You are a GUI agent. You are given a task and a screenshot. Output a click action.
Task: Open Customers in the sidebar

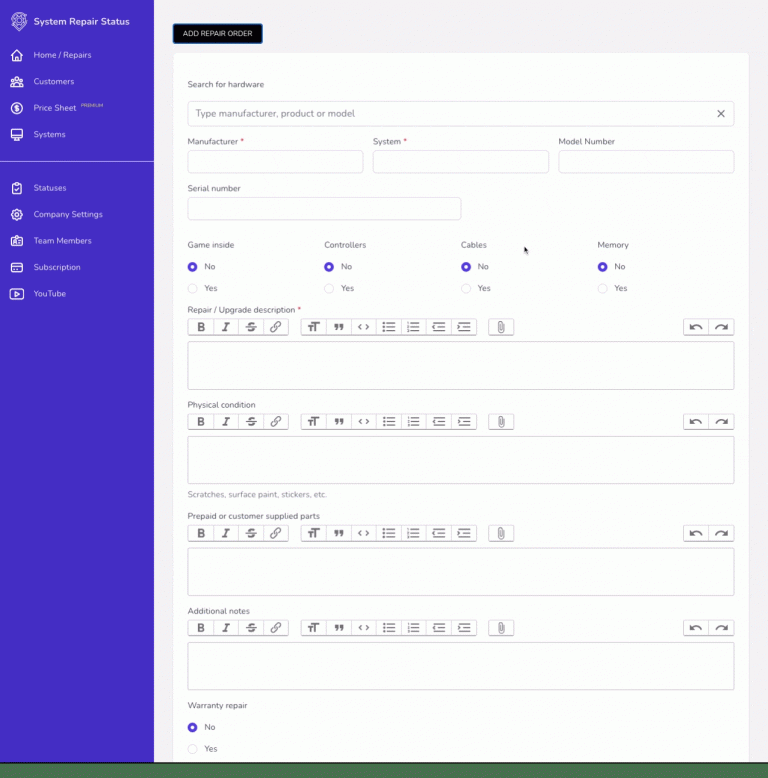pos(53,82)
